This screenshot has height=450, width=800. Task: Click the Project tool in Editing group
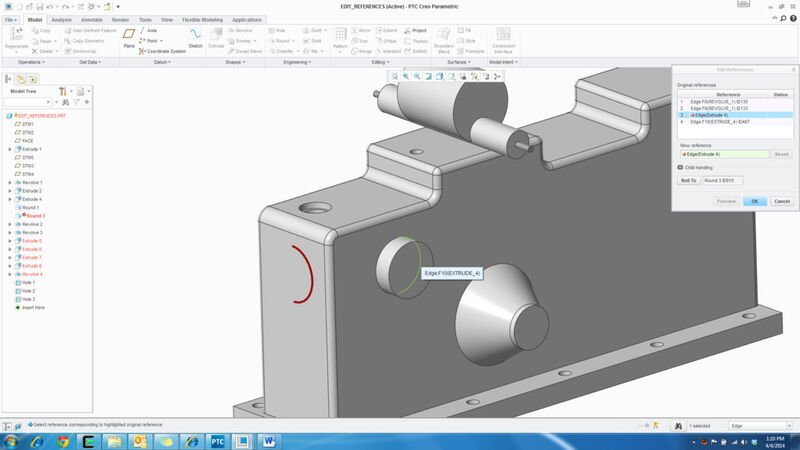tap(416, 30)
